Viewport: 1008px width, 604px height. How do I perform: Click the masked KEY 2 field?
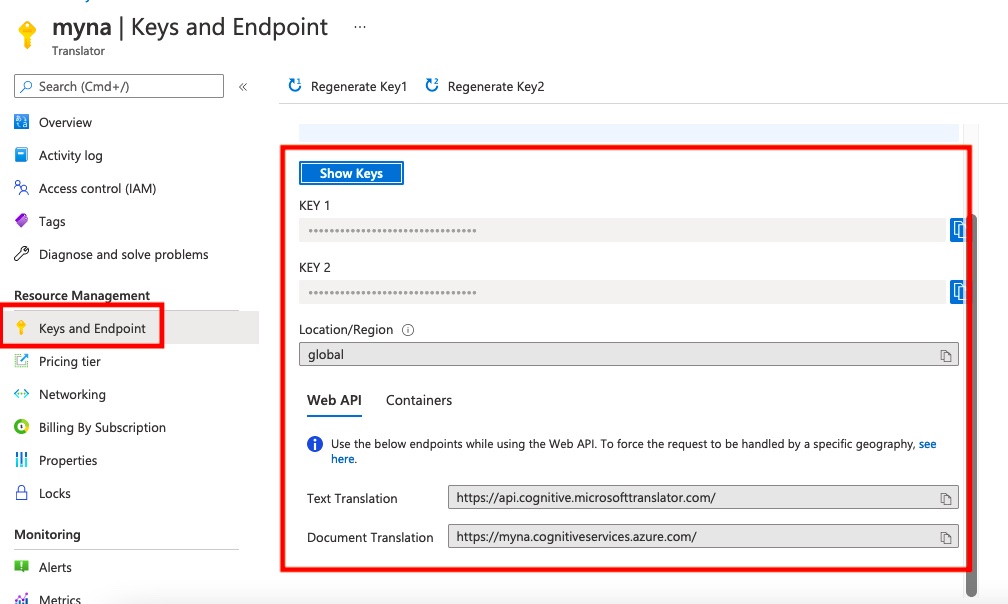(624, 292)
